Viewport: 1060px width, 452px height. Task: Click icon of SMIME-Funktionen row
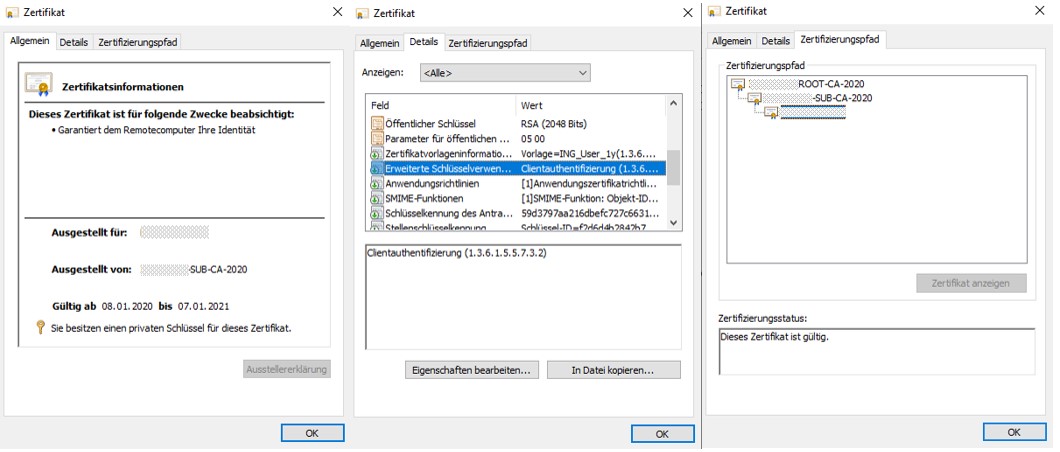(x=377, y=199)
